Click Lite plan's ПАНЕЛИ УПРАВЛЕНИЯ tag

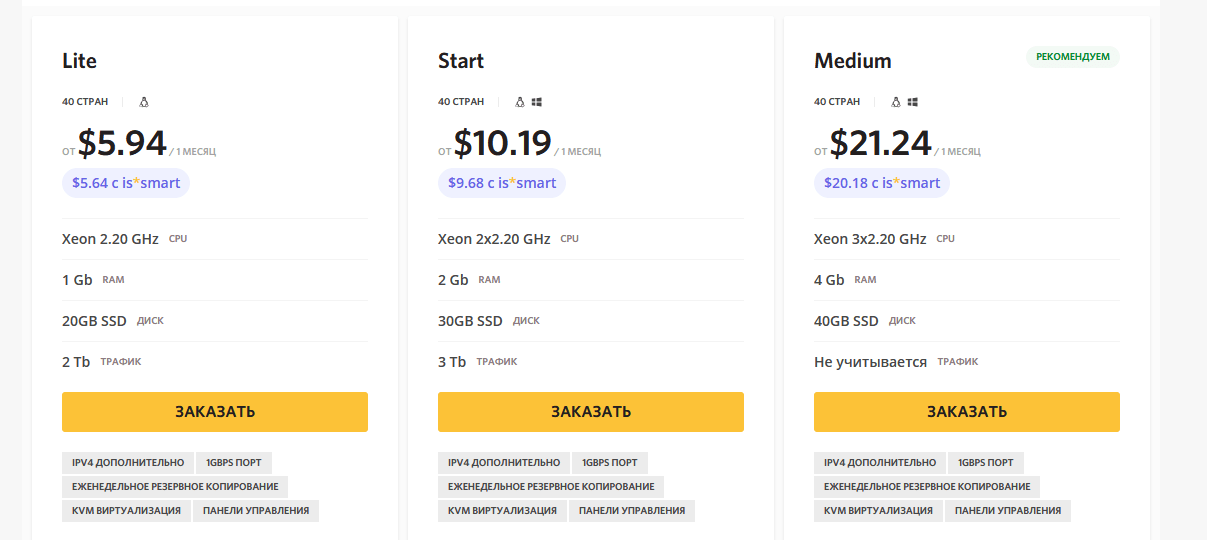(x=256, y=511)
